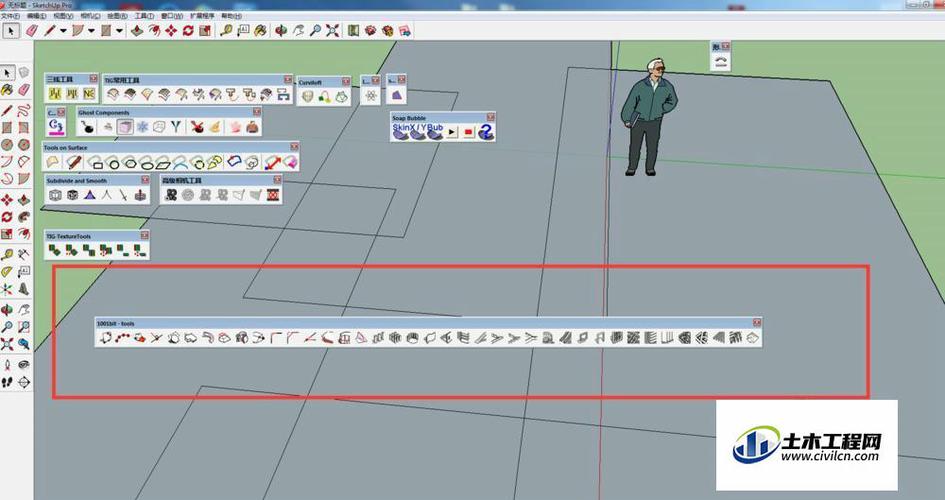The width and height of the screenshot is (945, 500).
Task: Click first cube icon in Subdivide and Smooth
Action: (55, 195)
